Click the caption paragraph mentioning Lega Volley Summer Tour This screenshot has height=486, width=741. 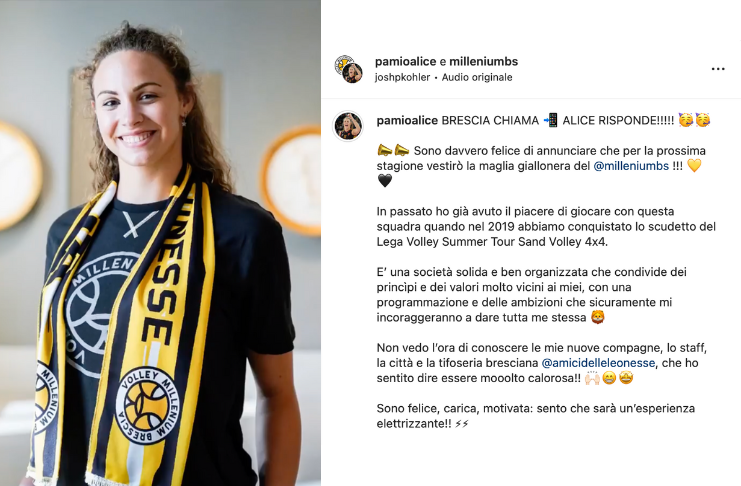(x=546, y=226)
